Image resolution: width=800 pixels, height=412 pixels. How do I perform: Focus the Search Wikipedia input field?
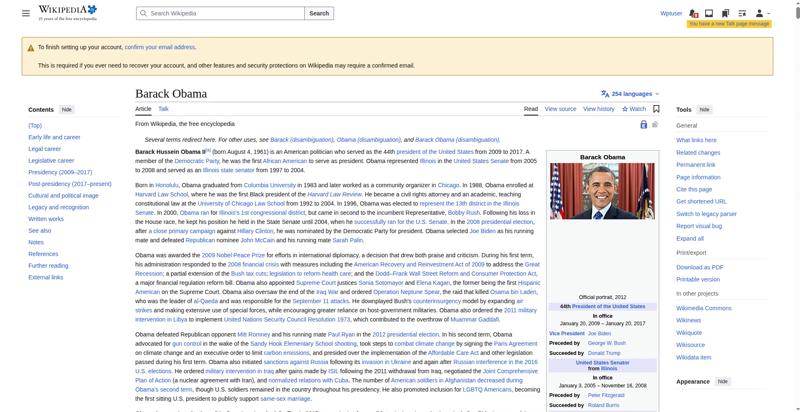click(x=220, y=13)
